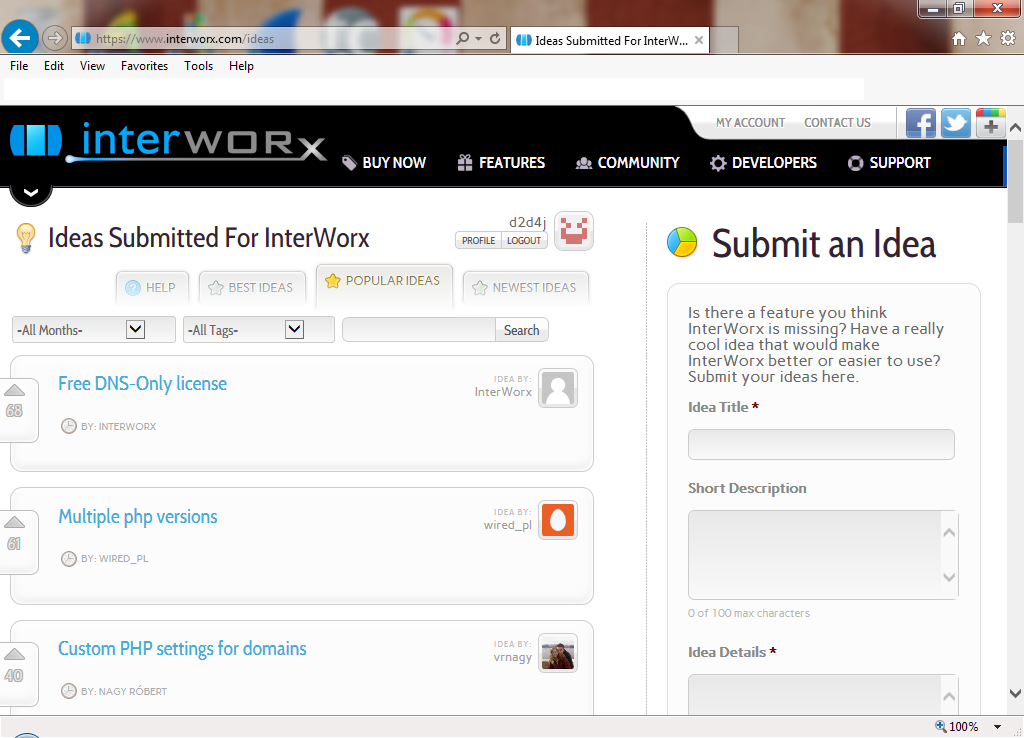The image size is (1024, 738).
Task: Open the Features navigation link
Action: (501, 163)
